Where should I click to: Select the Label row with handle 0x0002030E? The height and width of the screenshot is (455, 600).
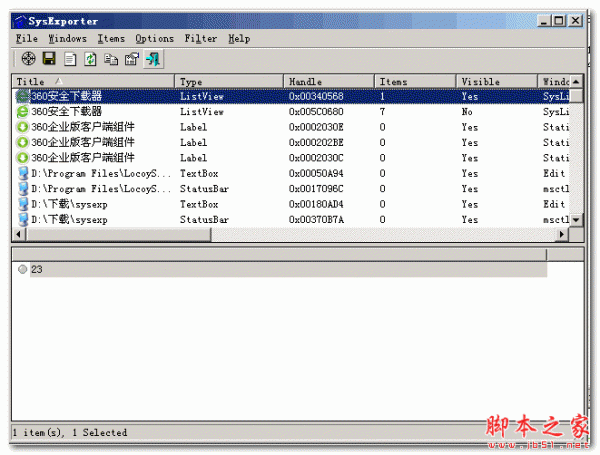pos(292,127)
